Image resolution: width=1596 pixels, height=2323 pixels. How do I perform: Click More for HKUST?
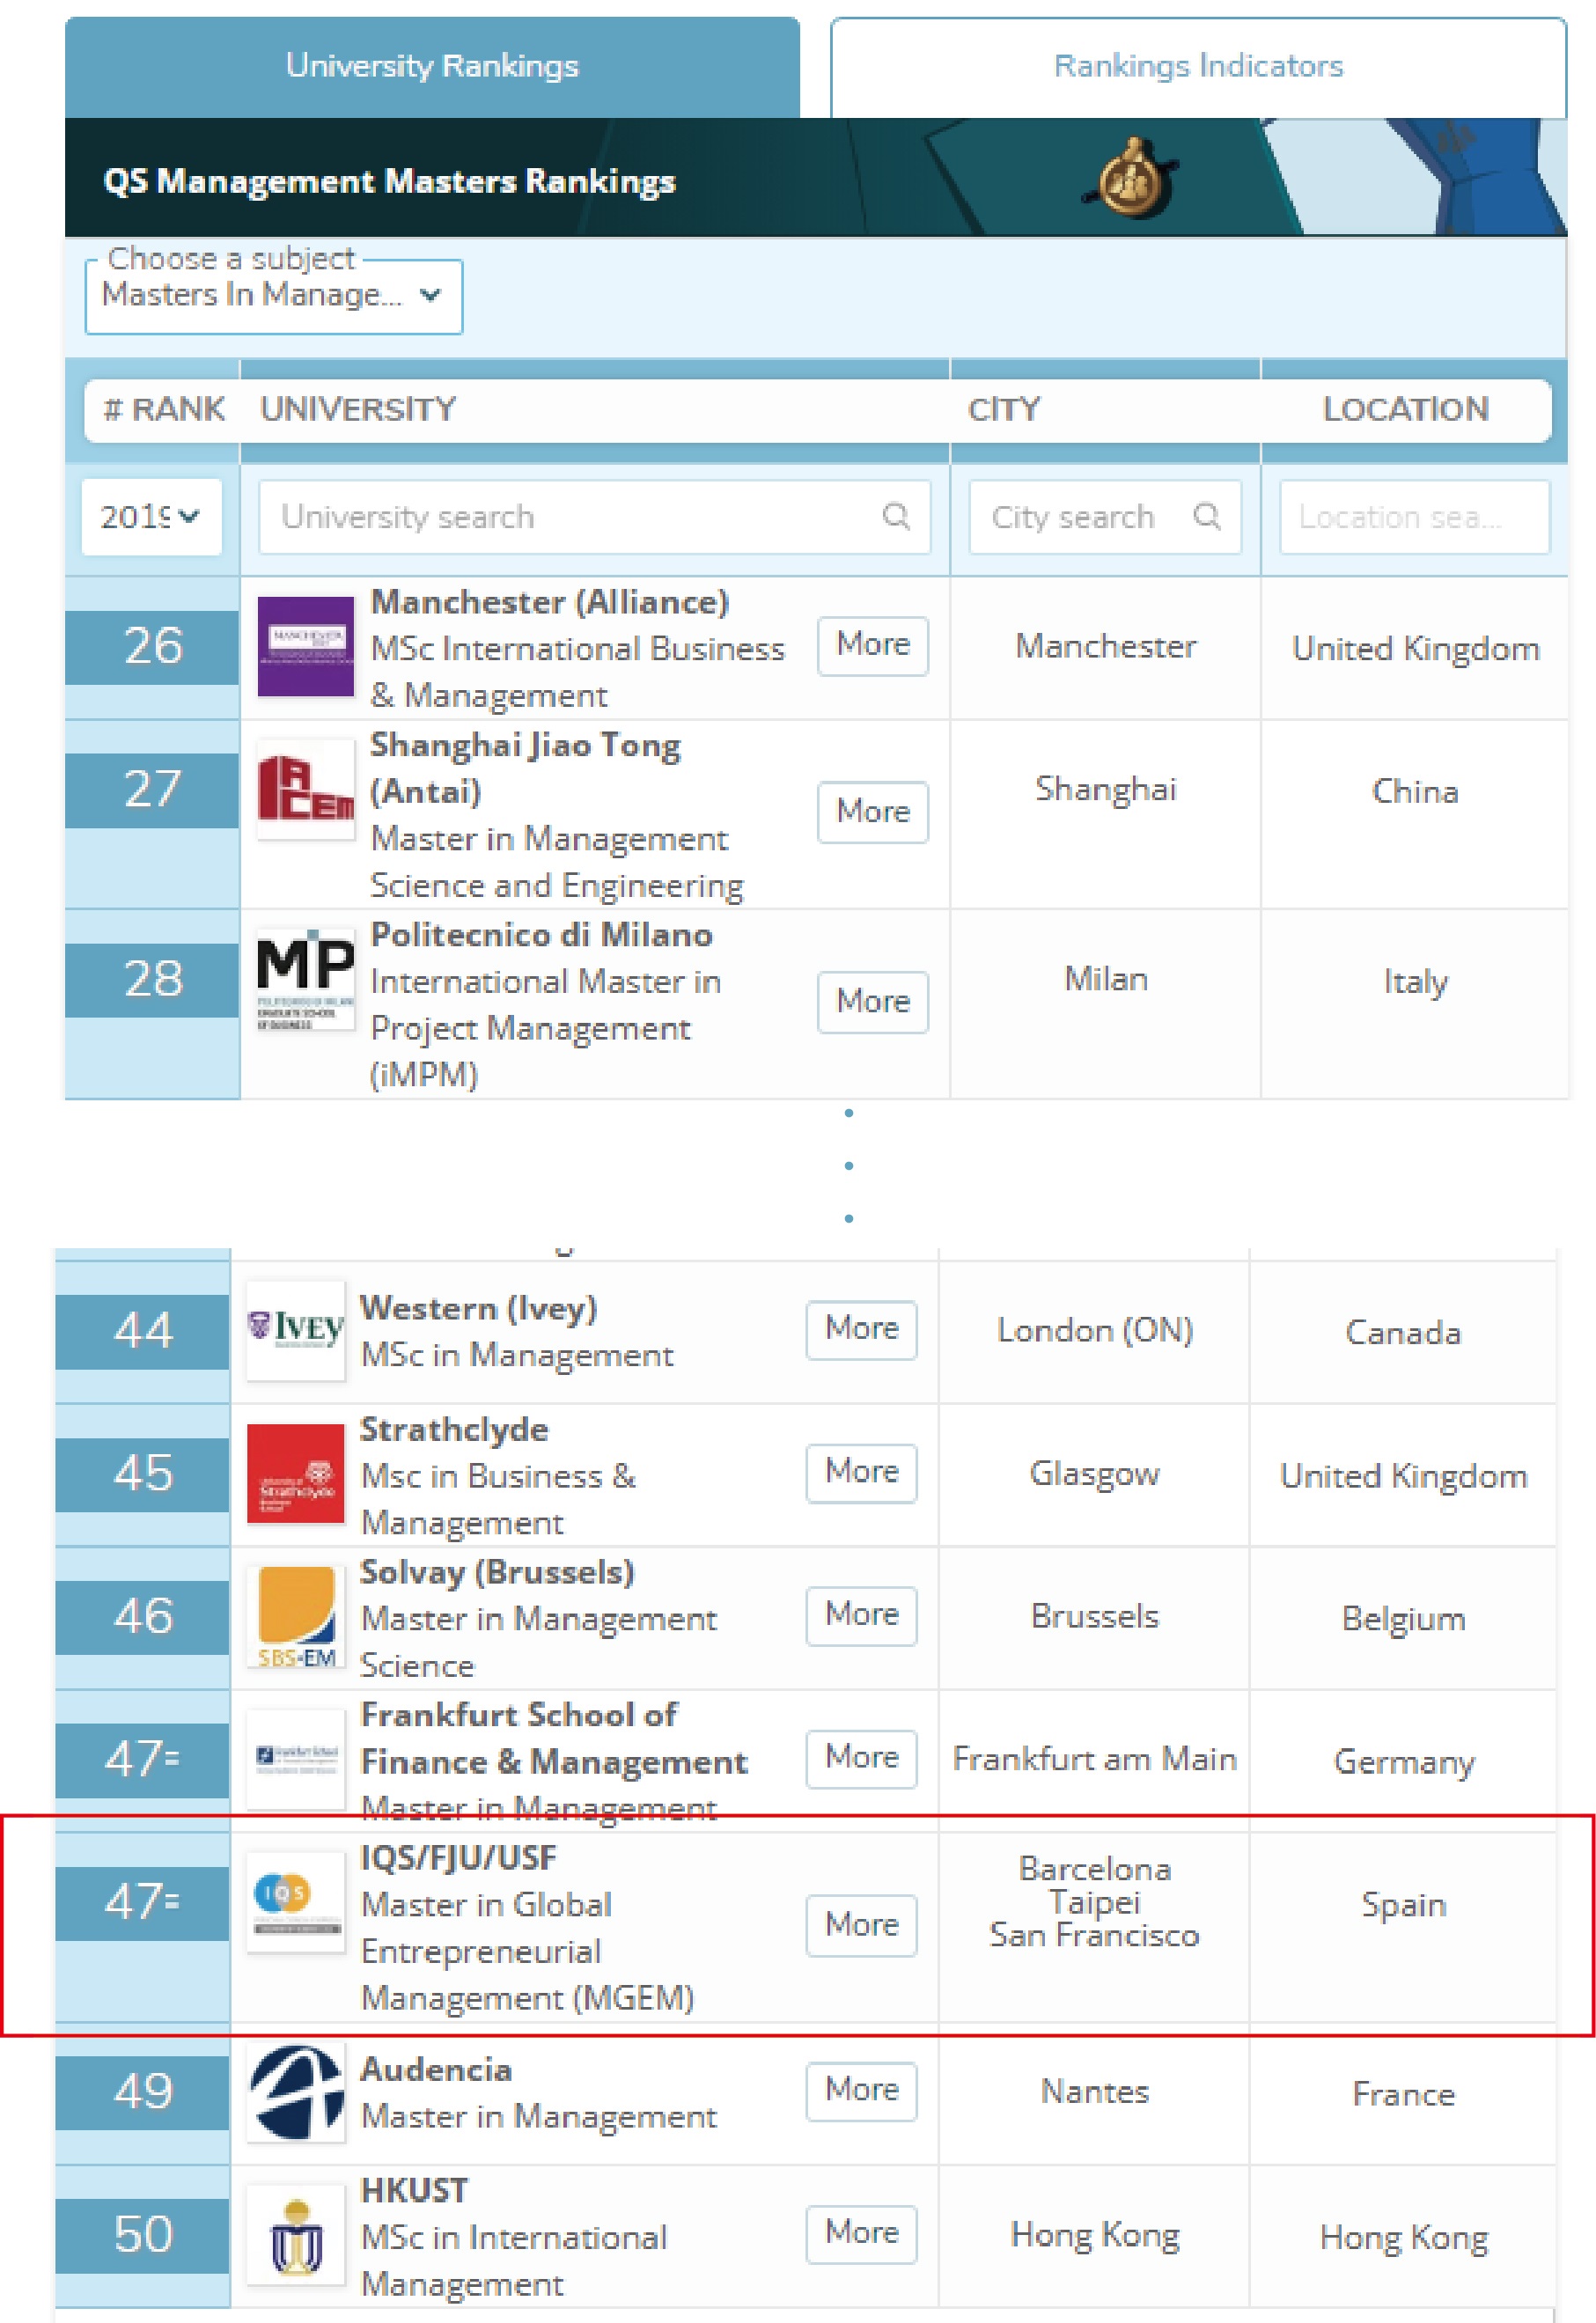pyautogui.click(x=861, y=2235)
